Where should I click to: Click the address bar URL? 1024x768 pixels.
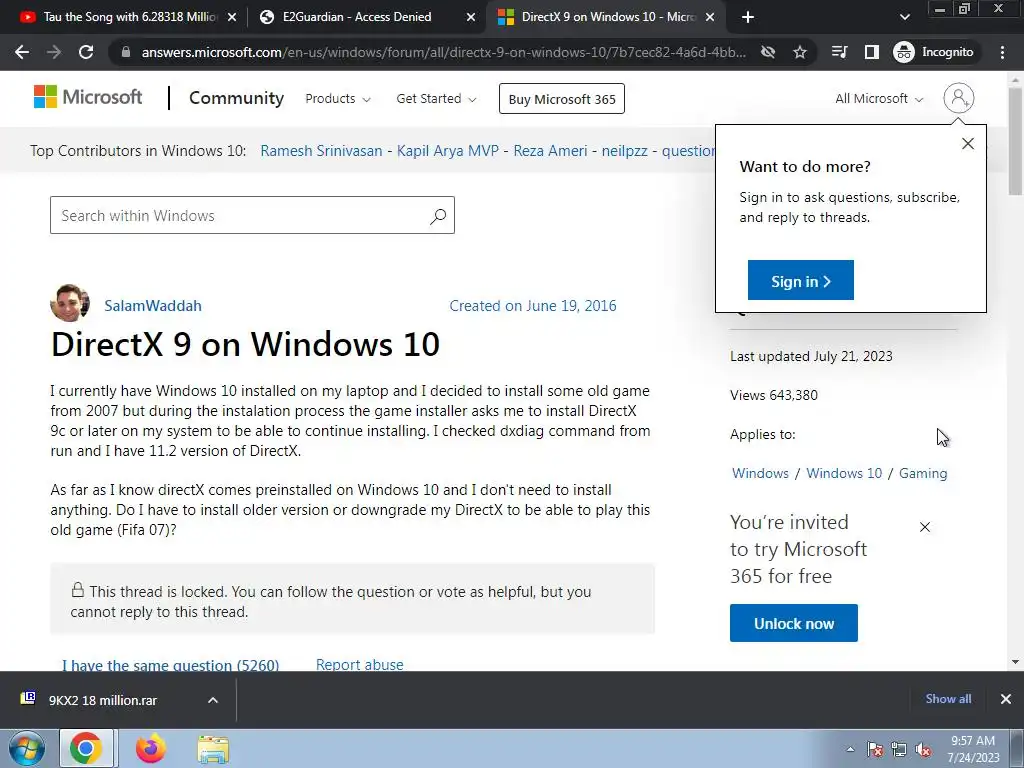pos(443,52)
